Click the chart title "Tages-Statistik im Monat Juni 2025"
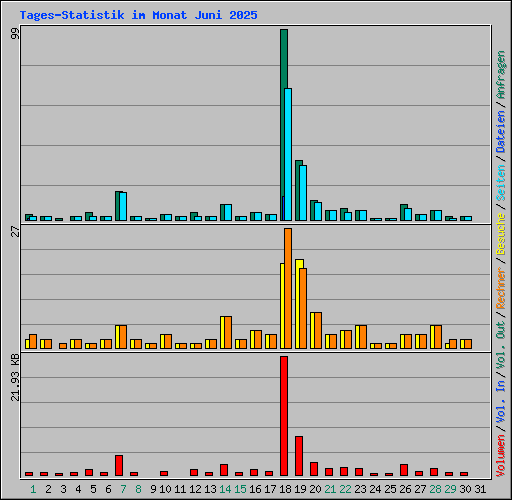The width and height of the screenshot is (512, 500). click(138, 15)
